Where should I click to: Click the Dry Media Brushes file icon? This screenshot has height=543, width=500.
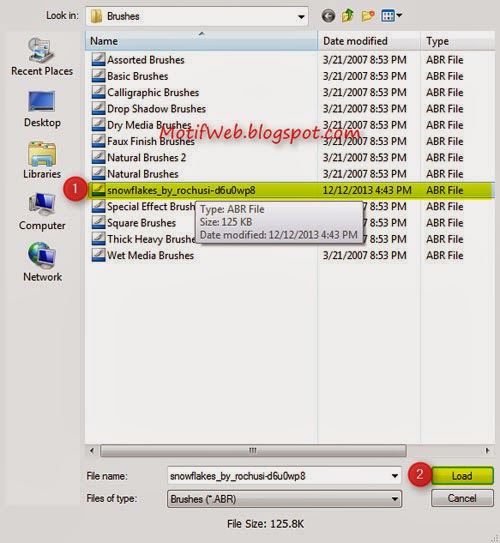(x=98, y=124)
